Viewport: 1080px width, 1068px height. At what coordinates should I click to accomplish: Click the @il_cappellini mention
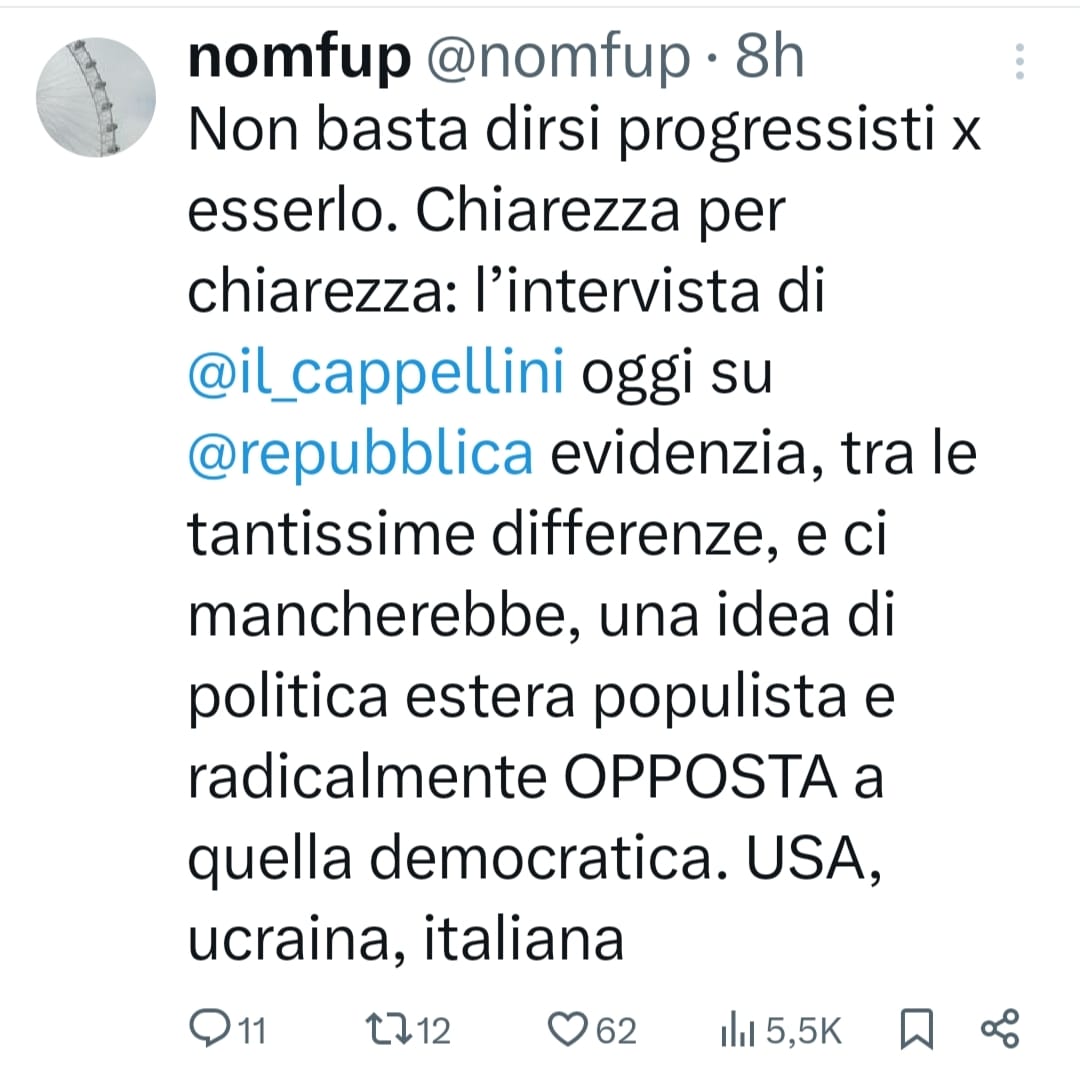(x=377, y=377)
